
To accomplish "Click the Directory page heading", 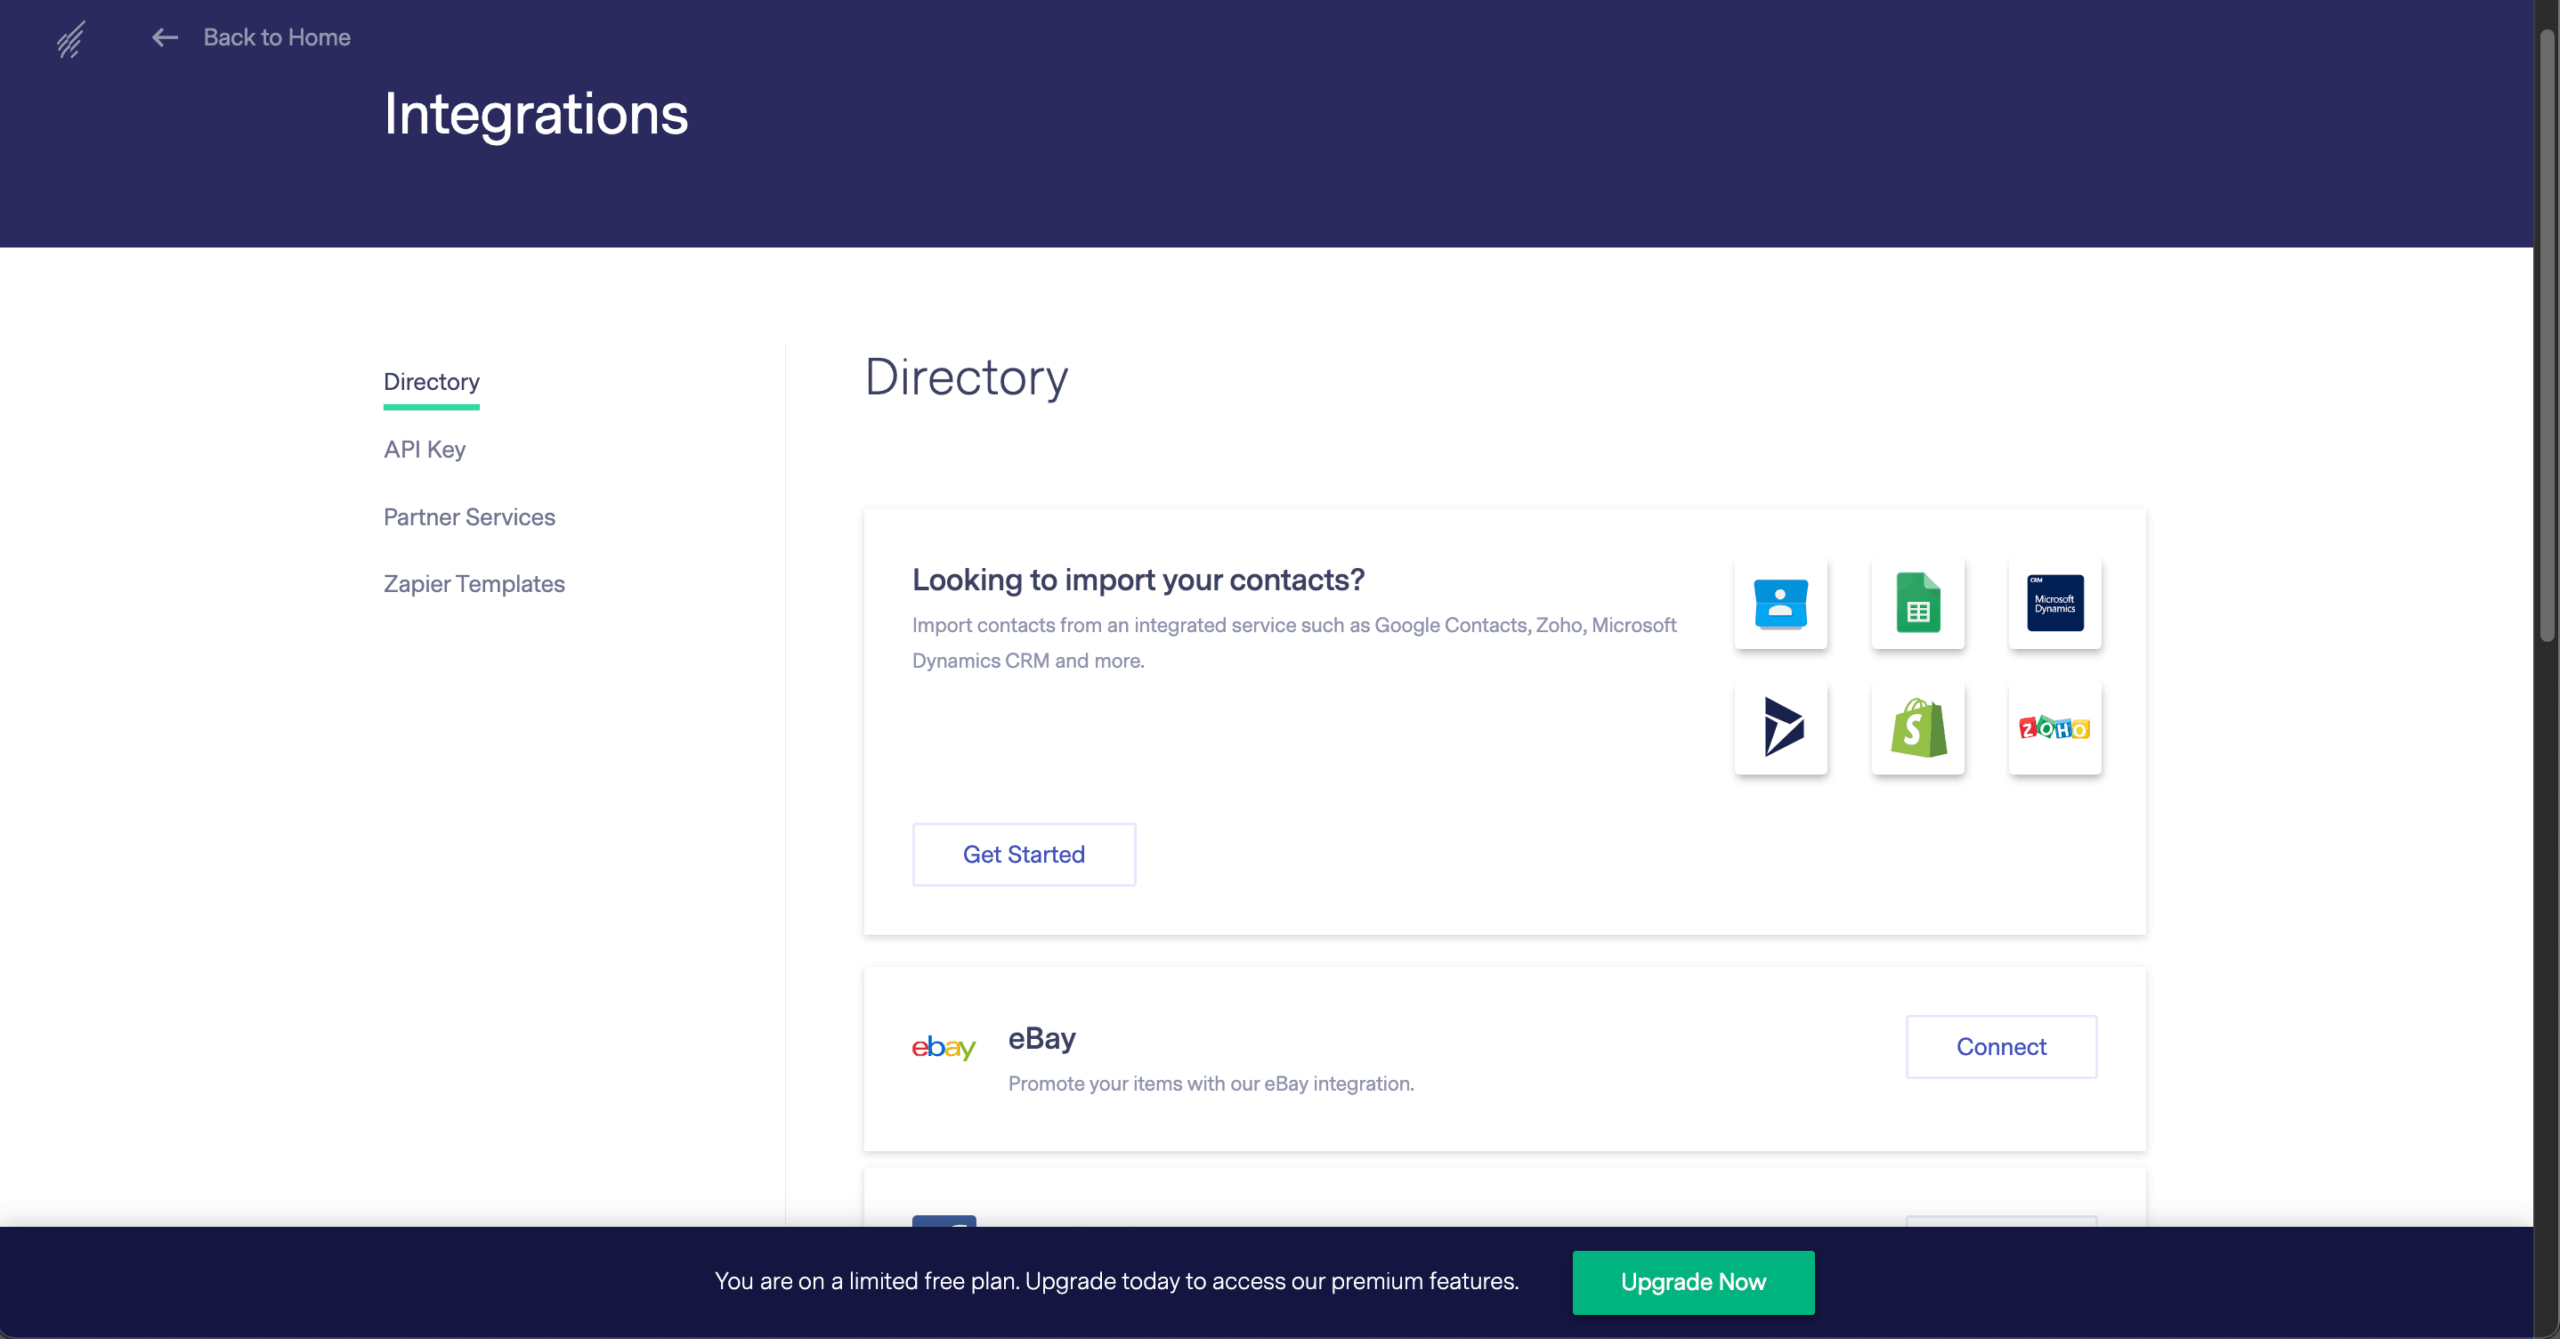I will [x=966, y=378].
